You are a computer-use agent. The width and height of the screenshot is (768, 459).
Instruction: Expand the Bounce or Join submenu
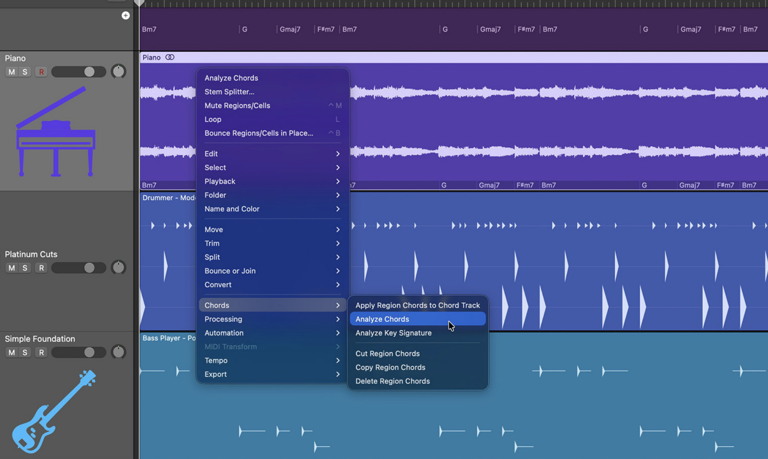point(272,270)
